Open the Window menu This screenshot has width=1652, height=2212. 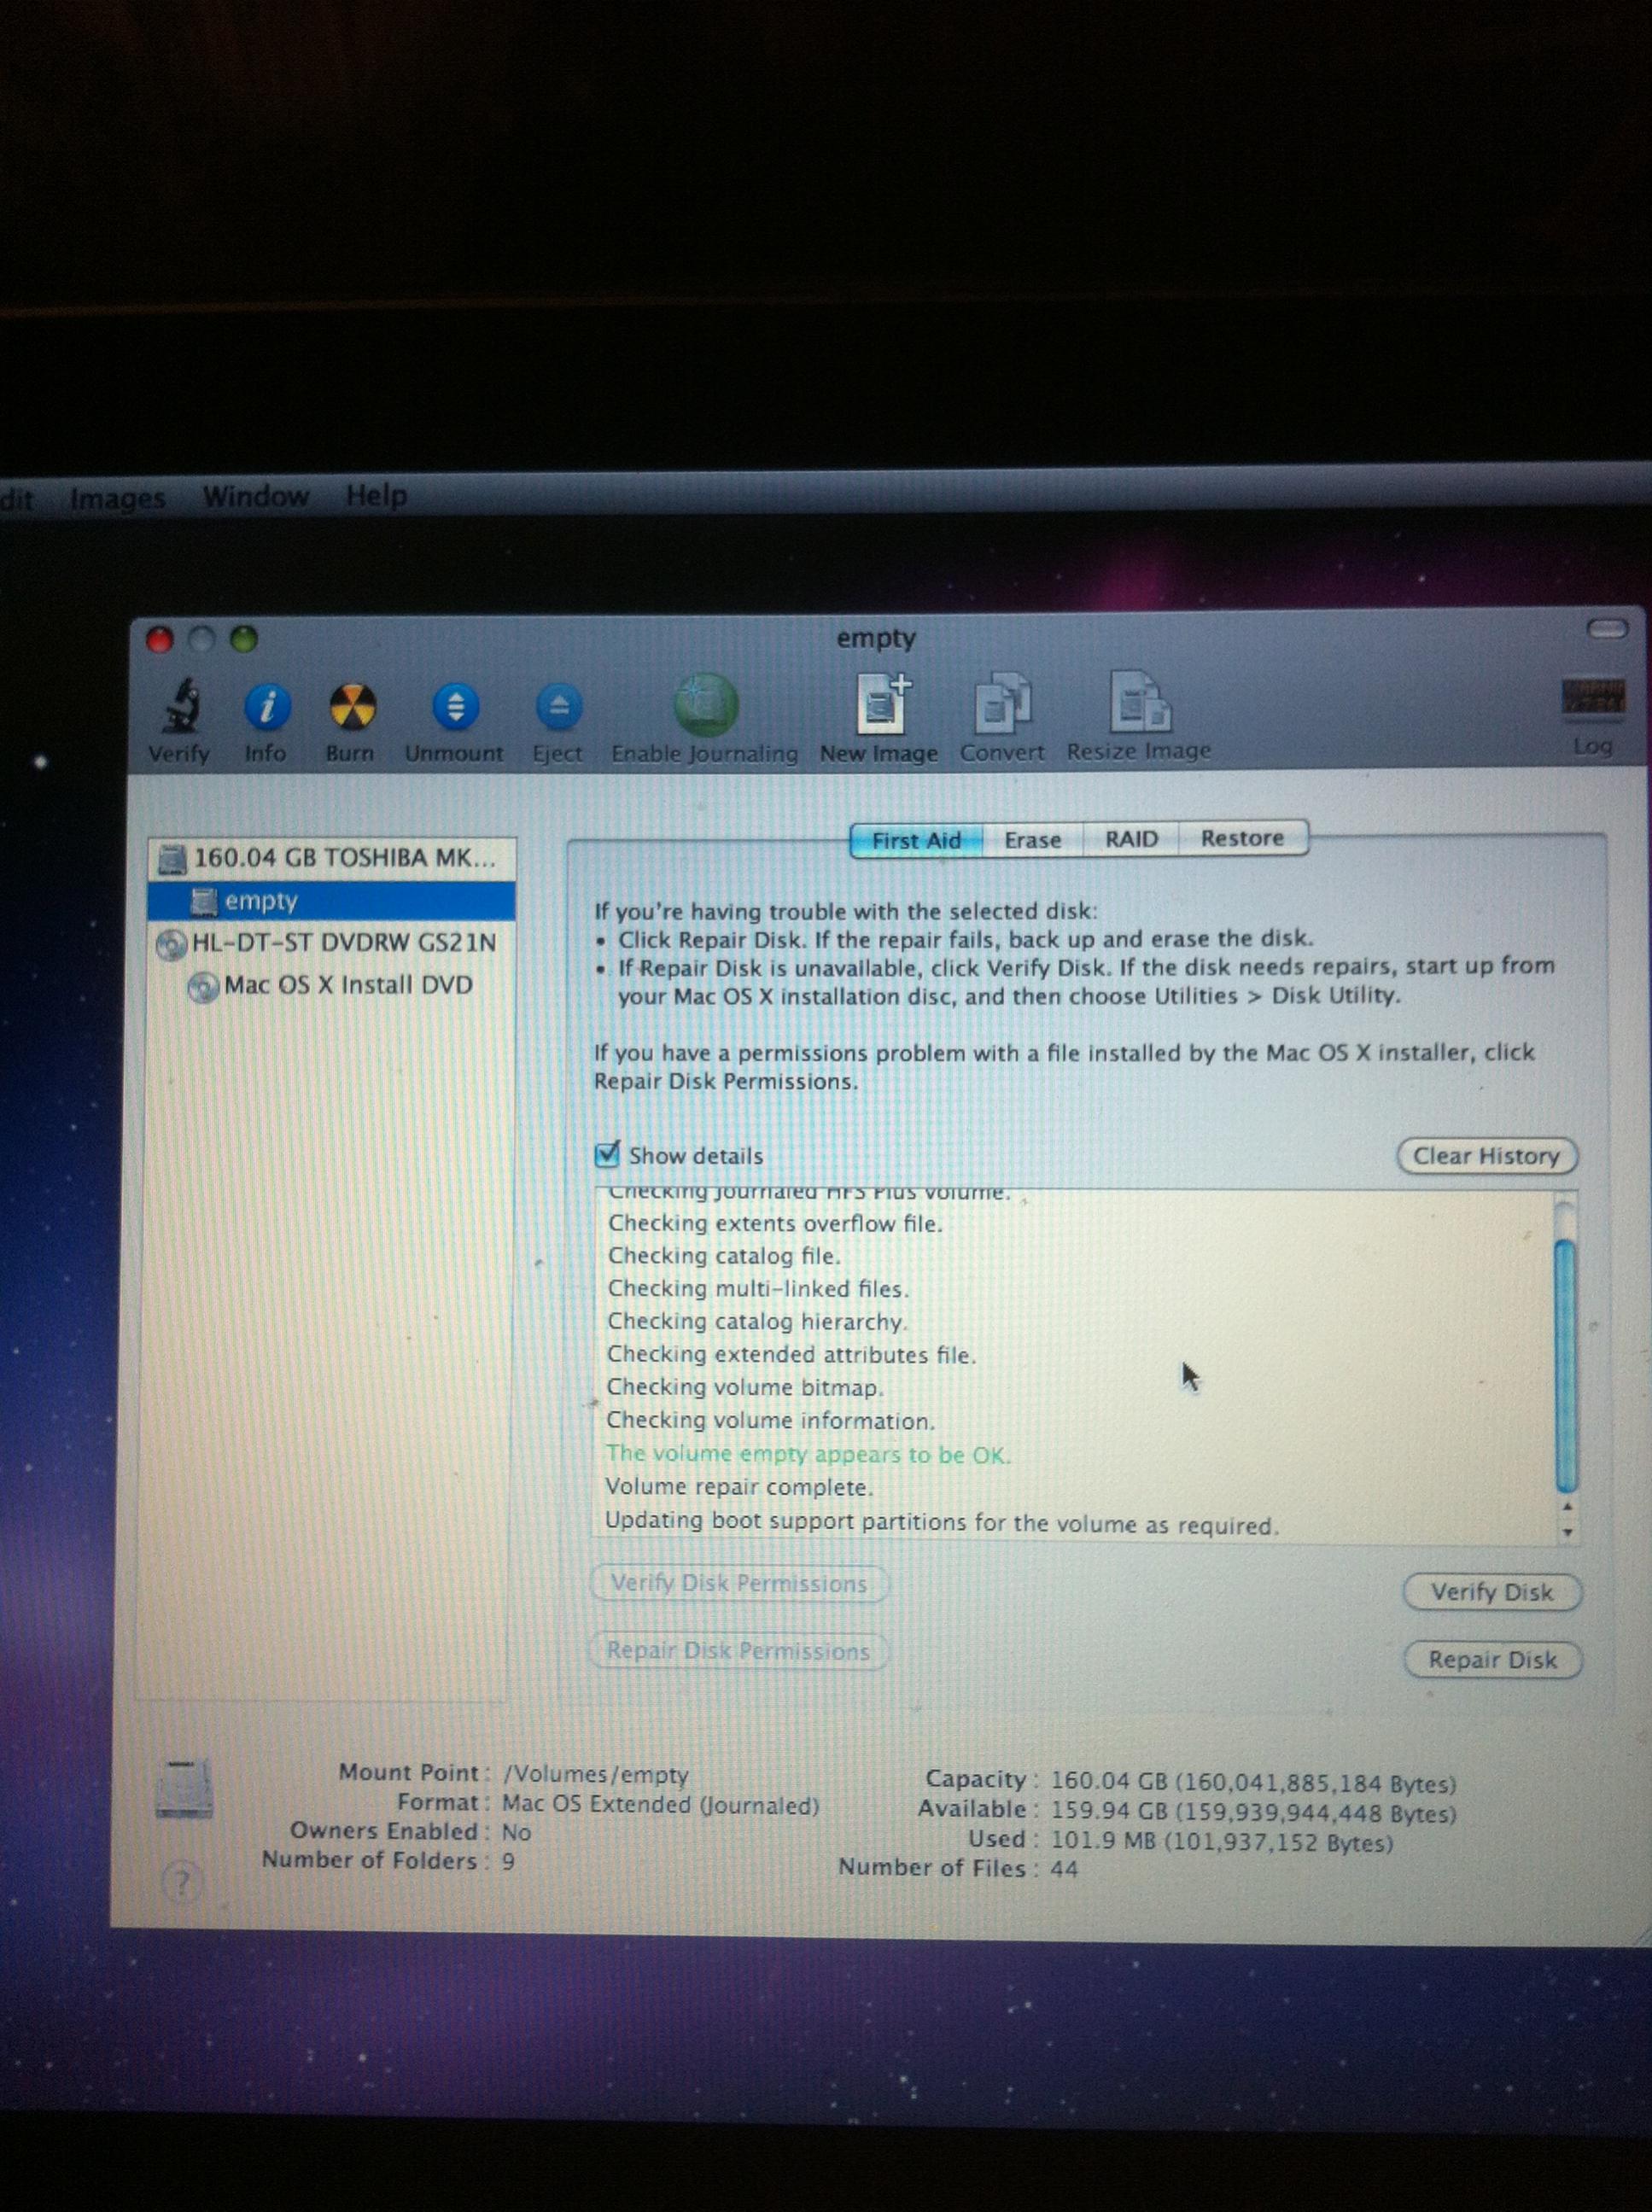[256, 495]
